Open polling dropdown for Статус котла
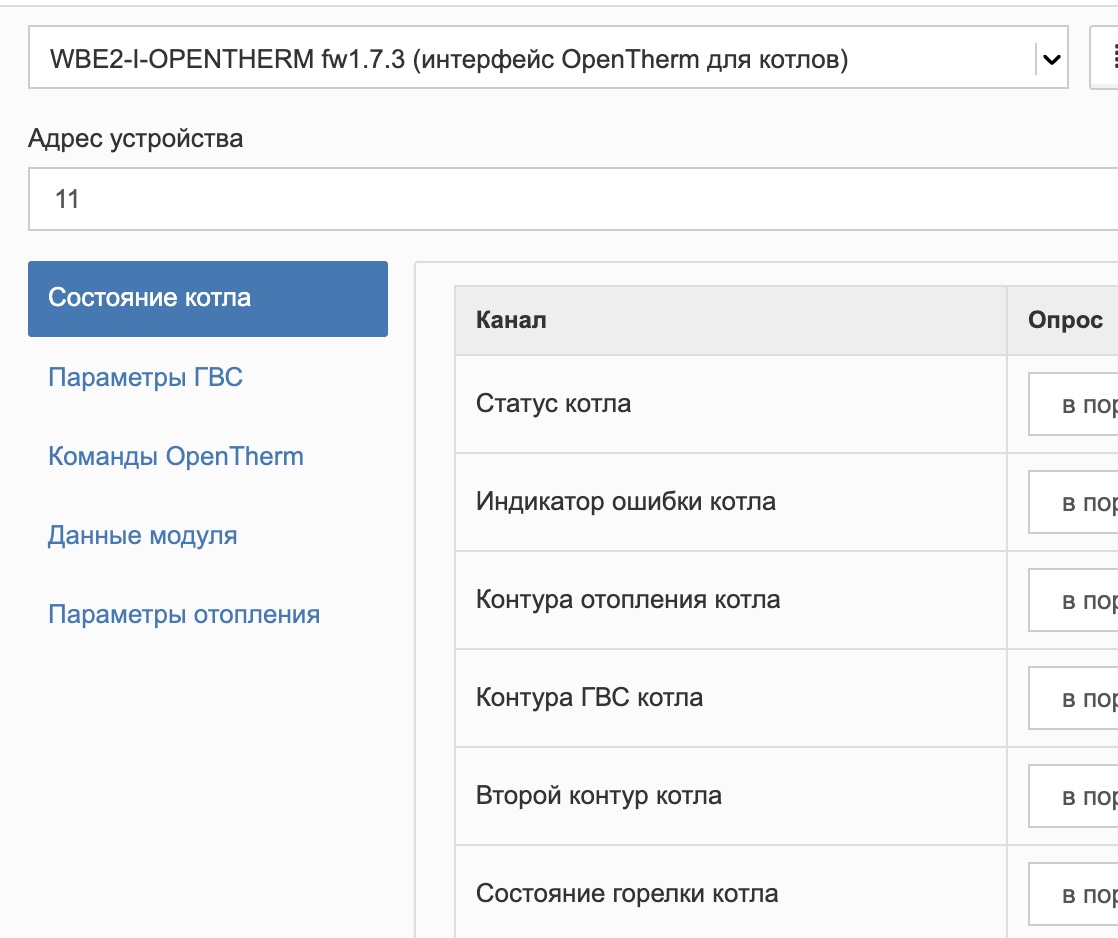 click(x=1073, y=404)
